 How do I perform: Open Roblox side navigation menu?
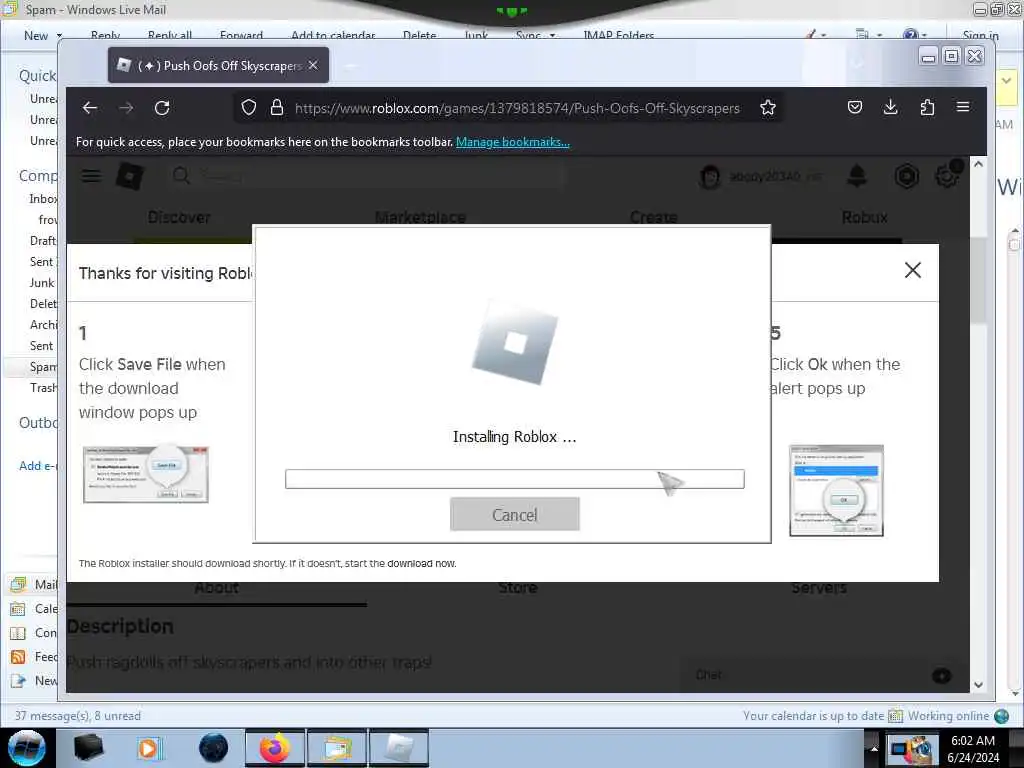pos(91,176)
